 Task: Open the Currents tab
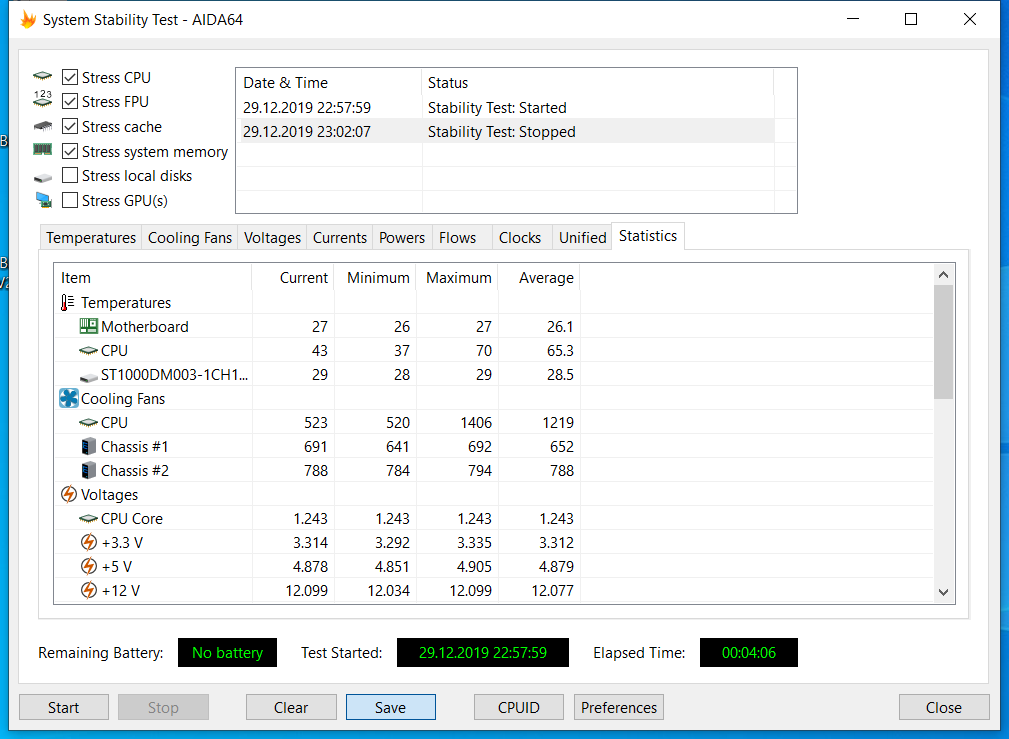coord(340,238)
